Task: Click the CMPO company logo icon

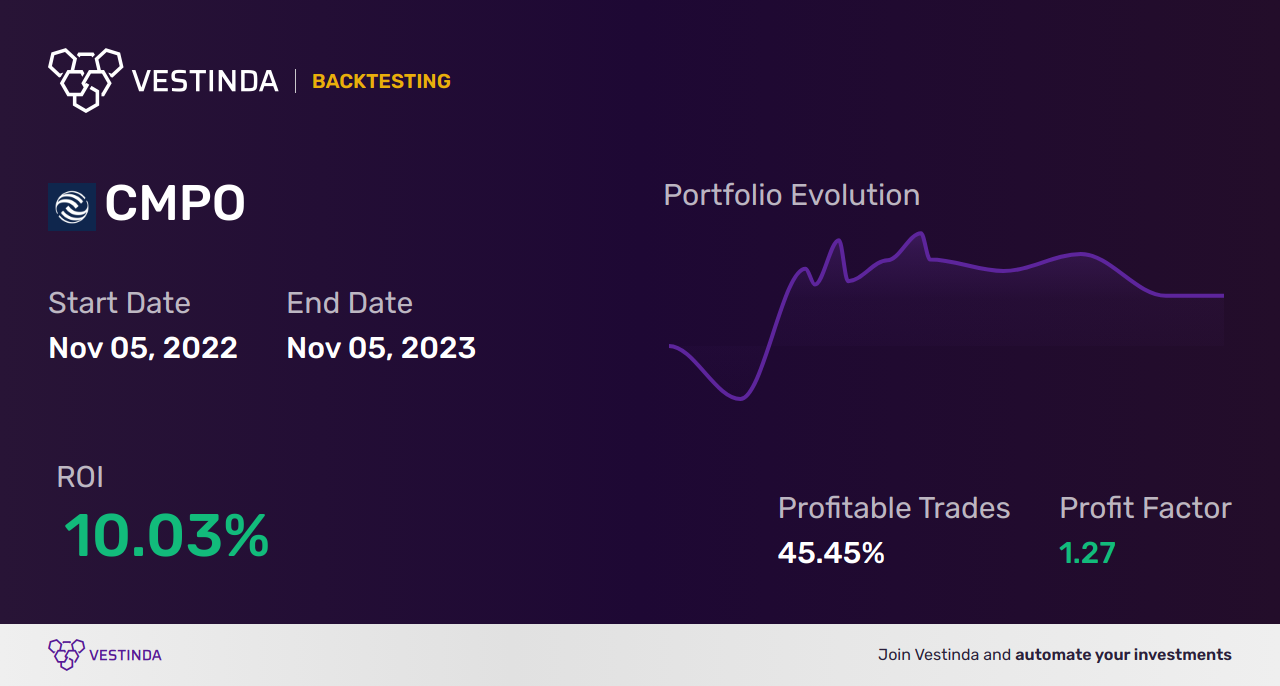Action: point(72,207)
